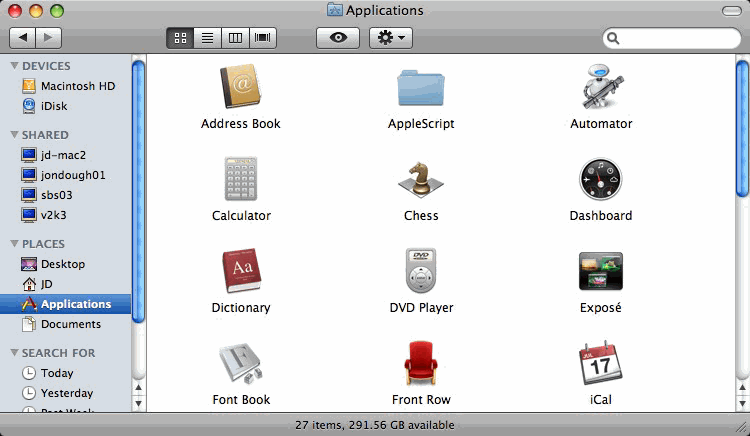This screenshot has width=750, height=436.
Task: Click status bar text "27 items, 291.56 GB available"
Action: 375,425
